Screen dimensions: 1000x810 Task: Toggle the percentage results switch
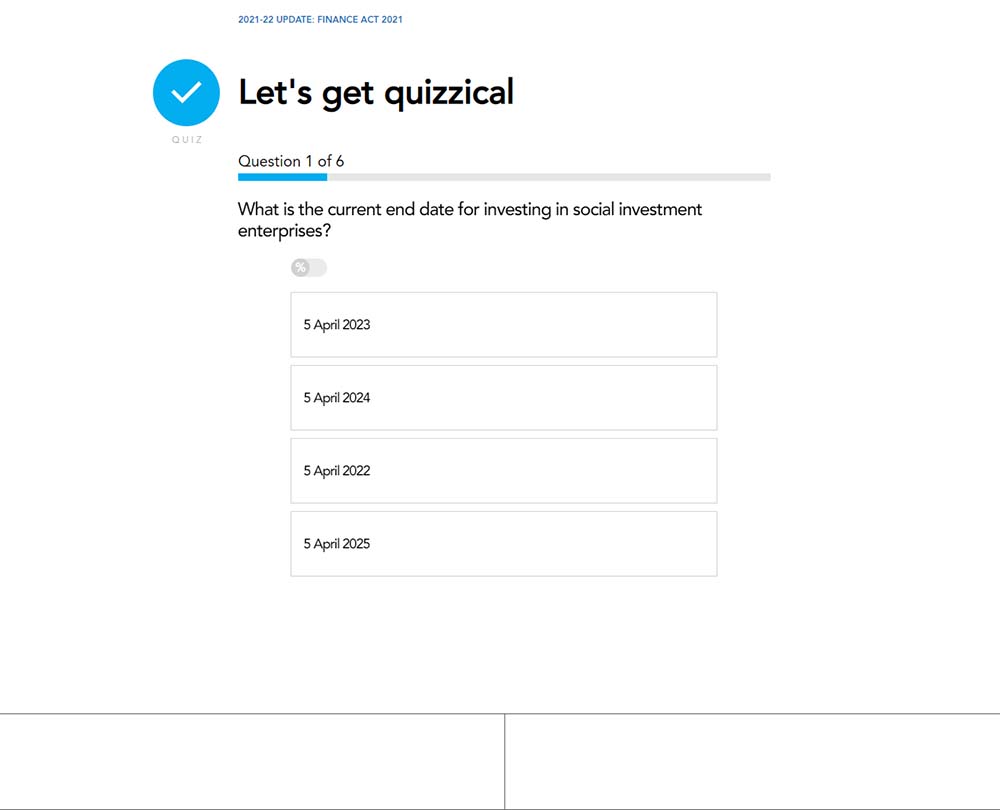[309, 267]
